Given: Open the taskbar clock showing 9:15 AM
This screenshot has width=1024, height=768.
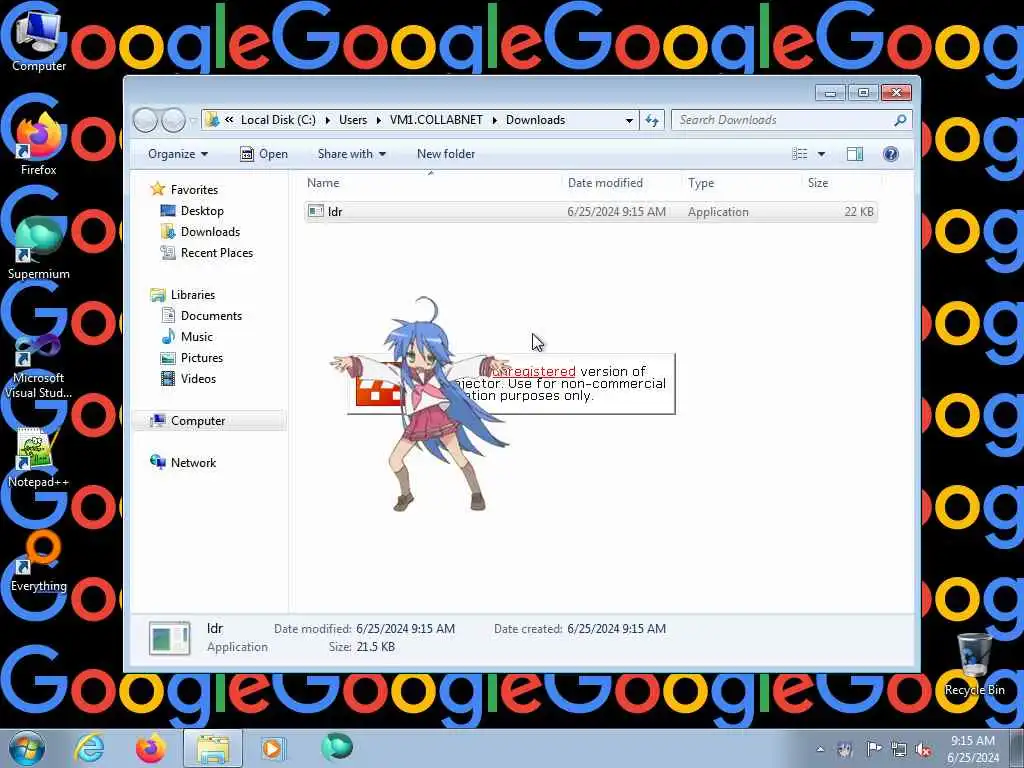Looking at the screenshot, I should tap(973, 749).
